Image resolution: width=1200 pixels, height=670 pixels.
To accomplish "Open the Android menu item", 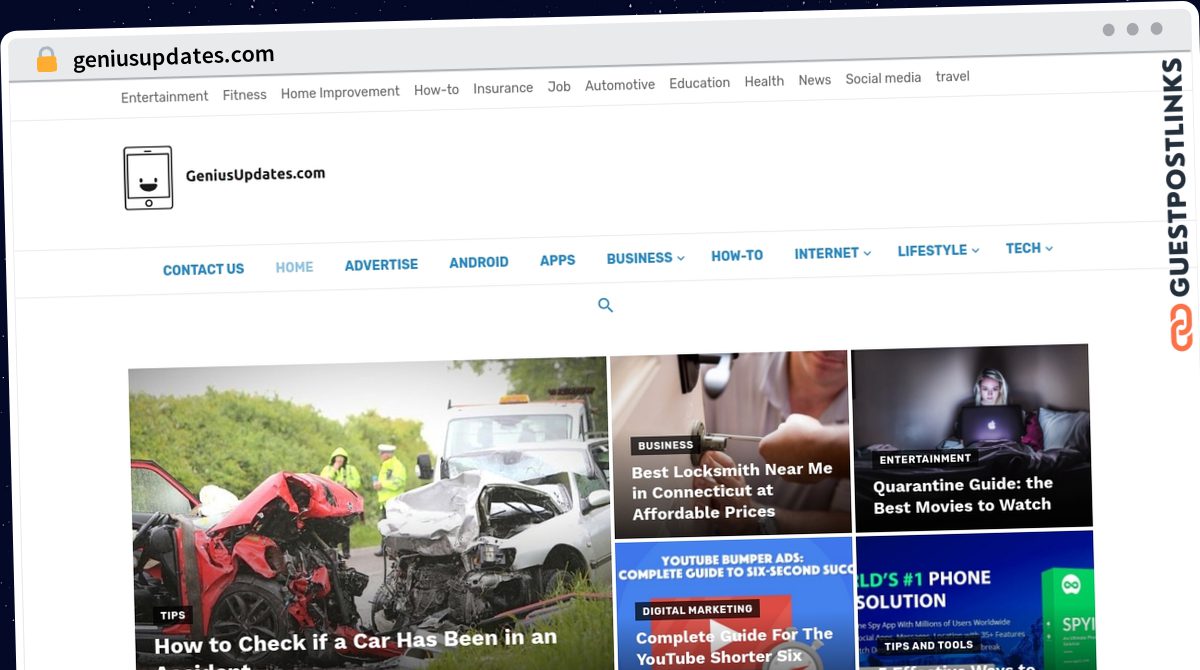I will tap(479, 262).
